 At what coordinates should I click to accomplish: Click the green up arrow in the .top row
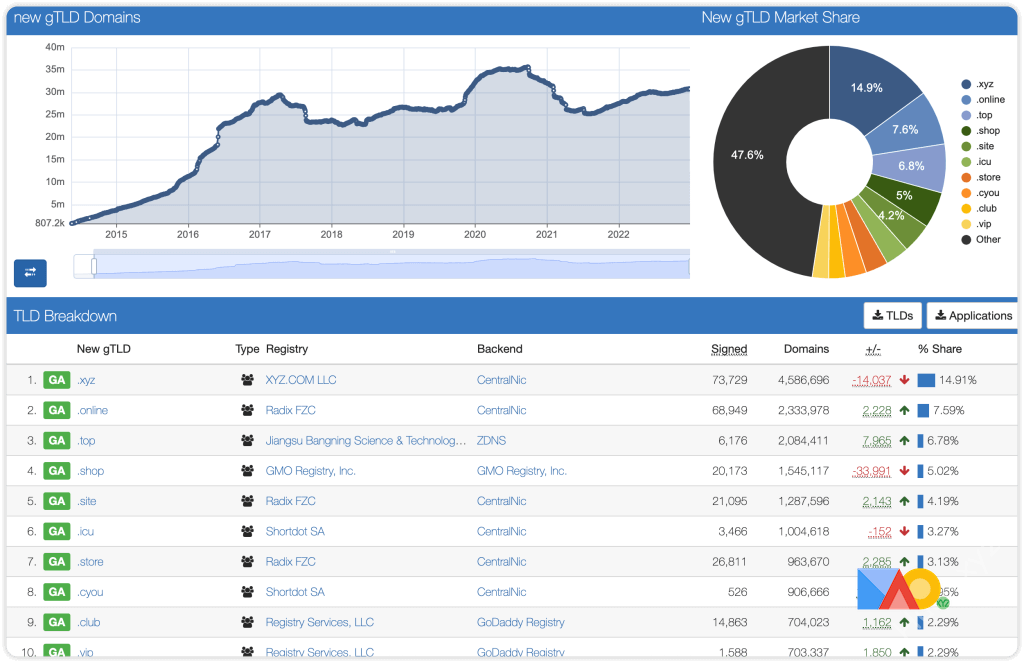tap(904, 441)
